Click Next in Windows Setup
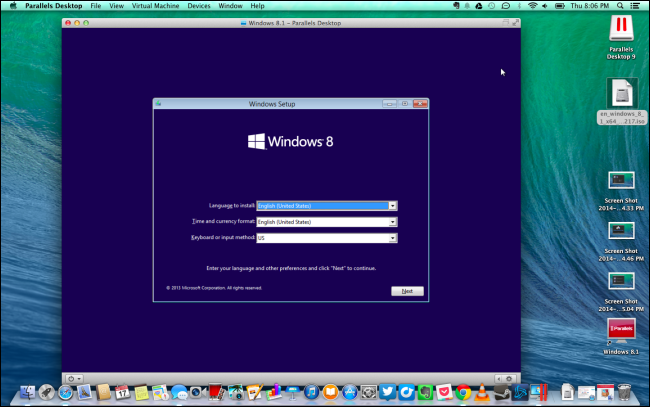Viewport: 650px width, 407px height. coord(407,291)
